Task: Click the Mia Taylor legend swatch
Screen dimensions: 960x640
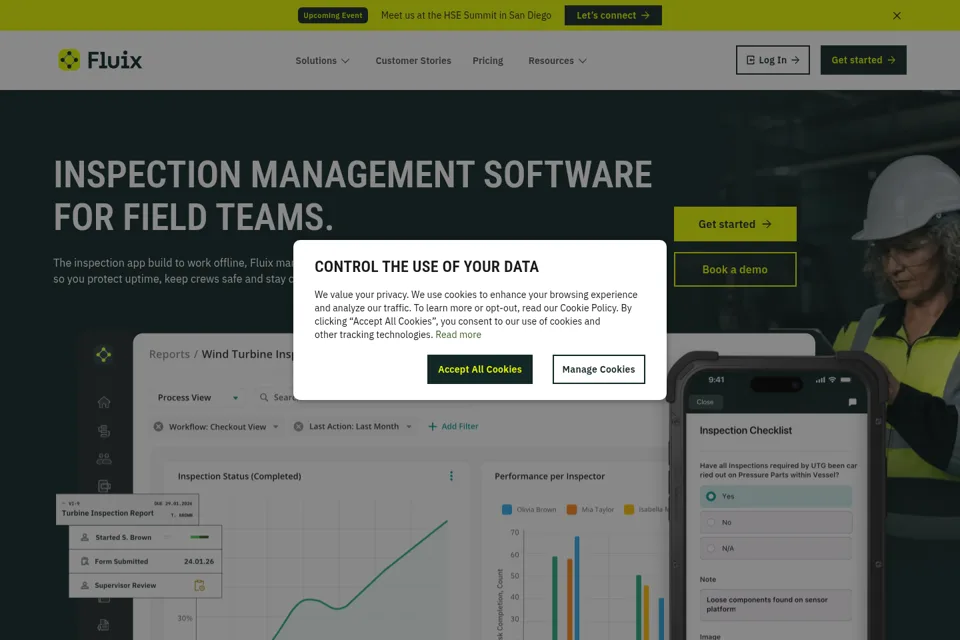Action: pos(571,510)
